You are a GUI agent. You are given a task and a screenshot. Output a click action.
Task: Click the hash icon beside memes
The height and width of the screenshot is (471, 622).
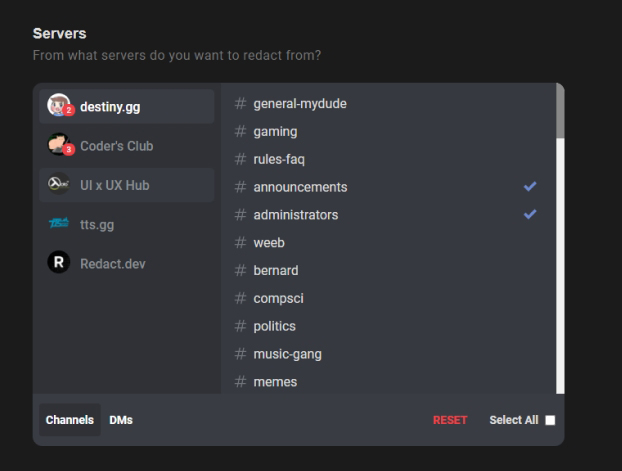tap(240, 382)
